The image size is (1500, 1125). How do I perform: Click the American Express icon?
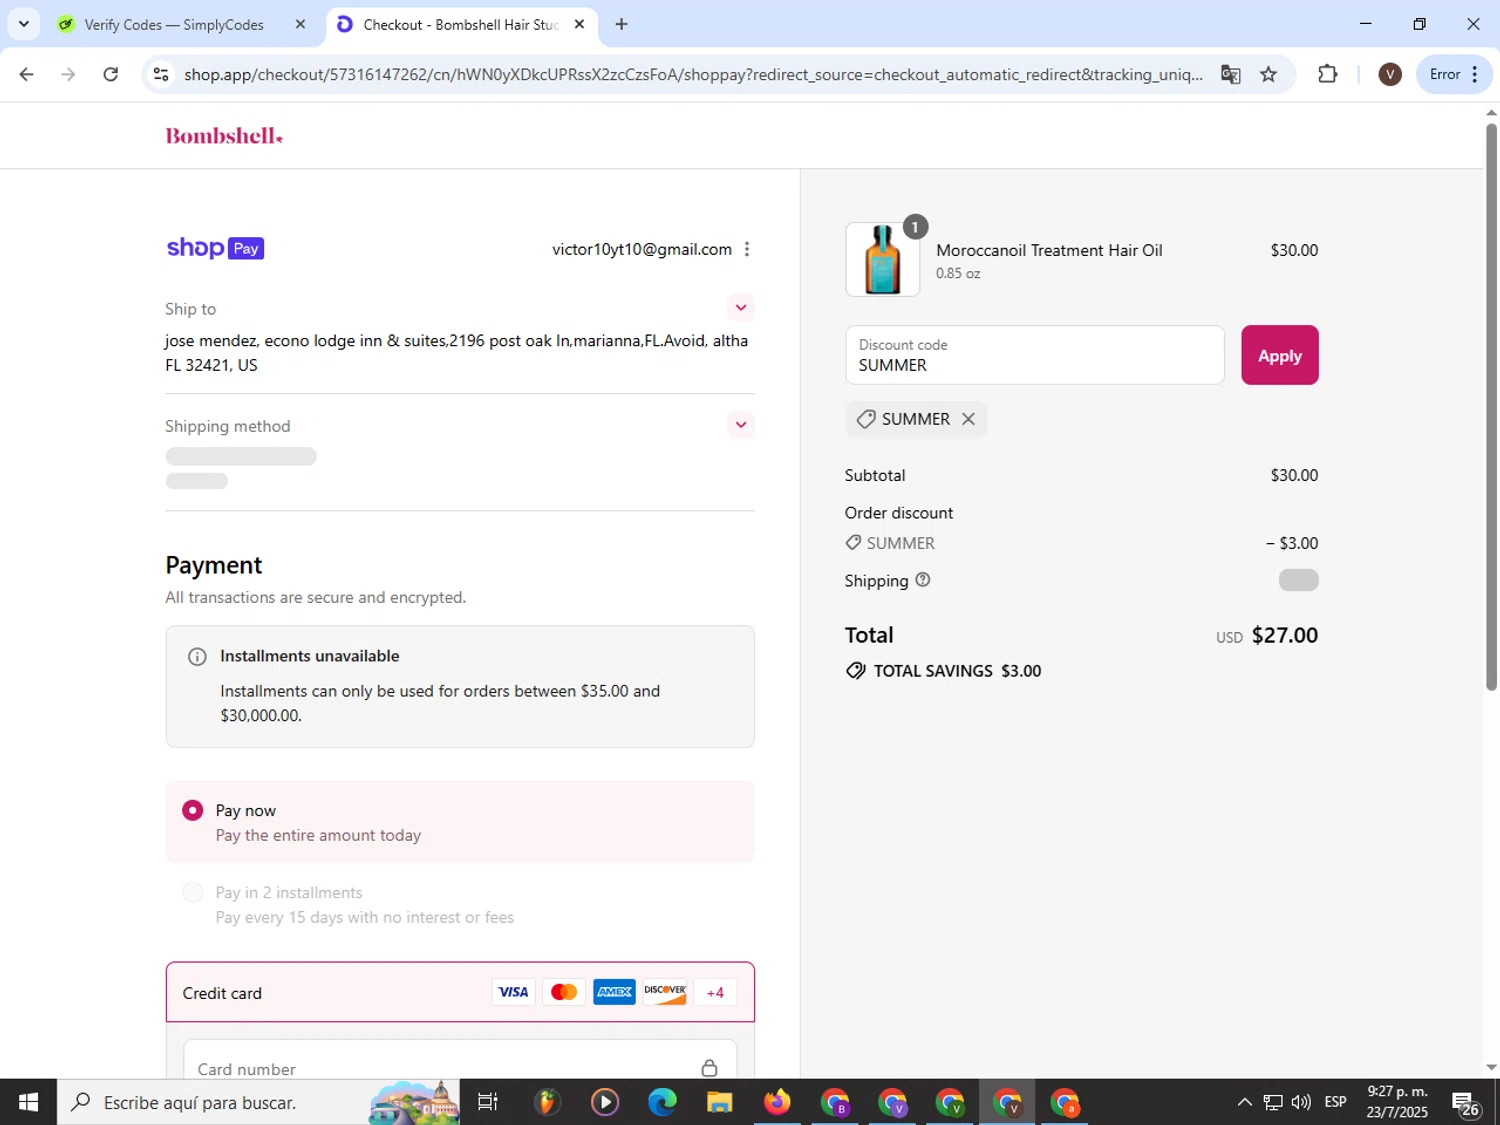(614, 992)
